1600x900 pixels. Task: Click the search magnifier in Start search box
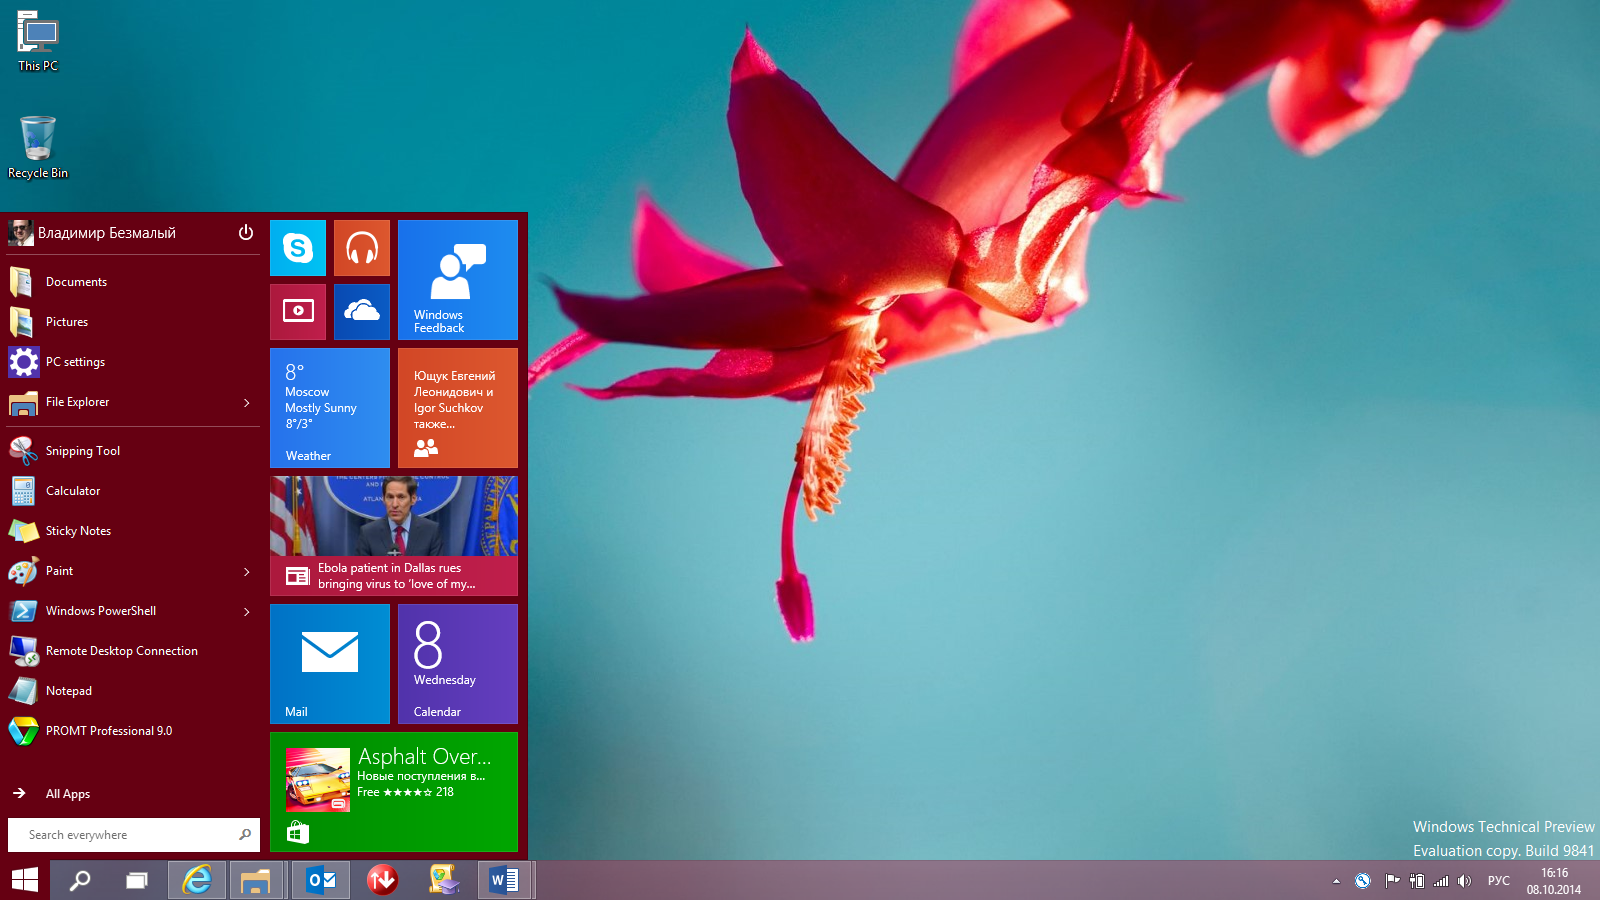point(245,834)
